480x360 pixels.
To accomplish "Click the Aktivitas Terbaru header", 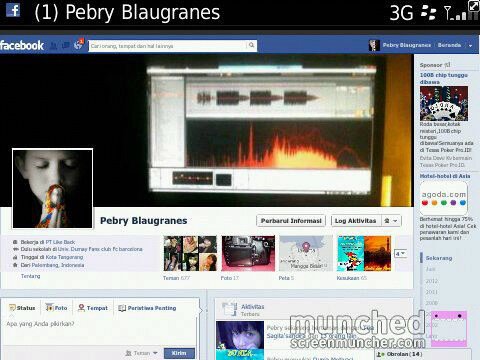I will click(x=252, y=310).
